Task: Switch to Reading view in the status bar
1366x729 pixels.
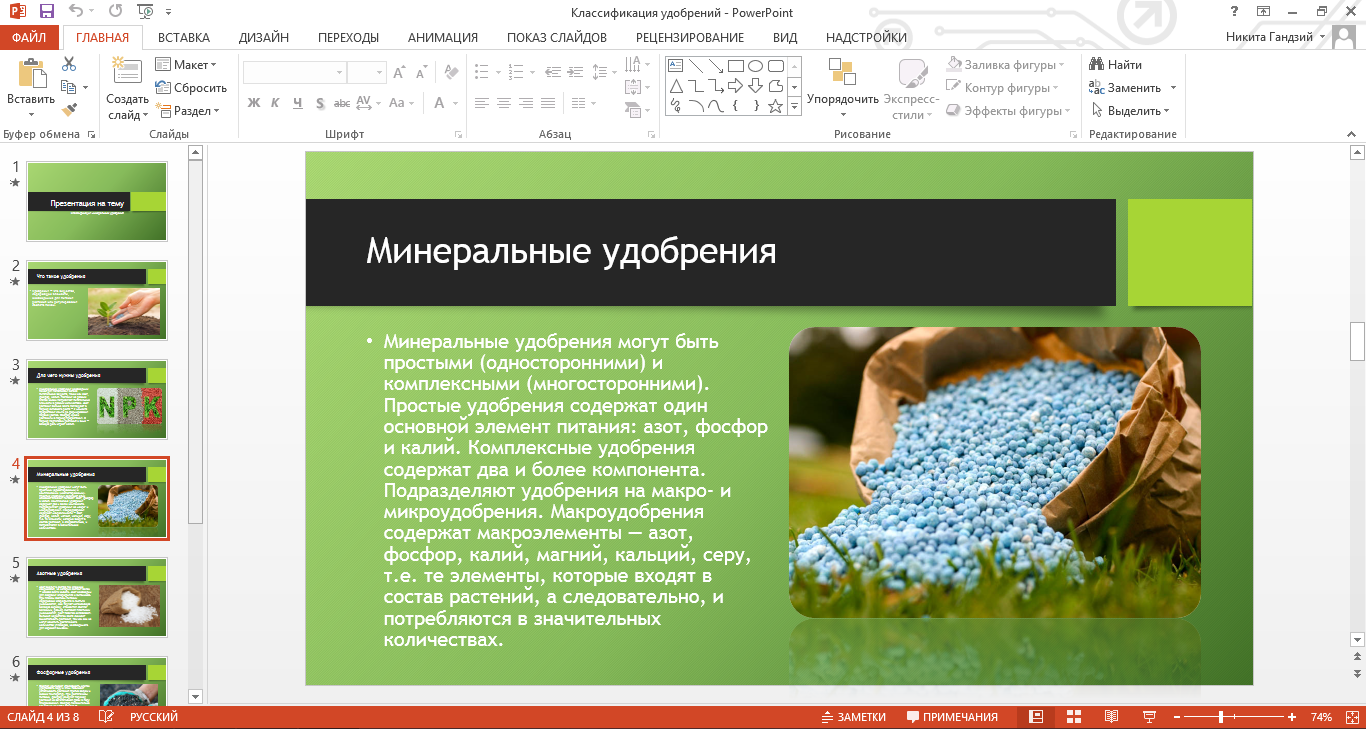Action: (x=1111, y=717)
